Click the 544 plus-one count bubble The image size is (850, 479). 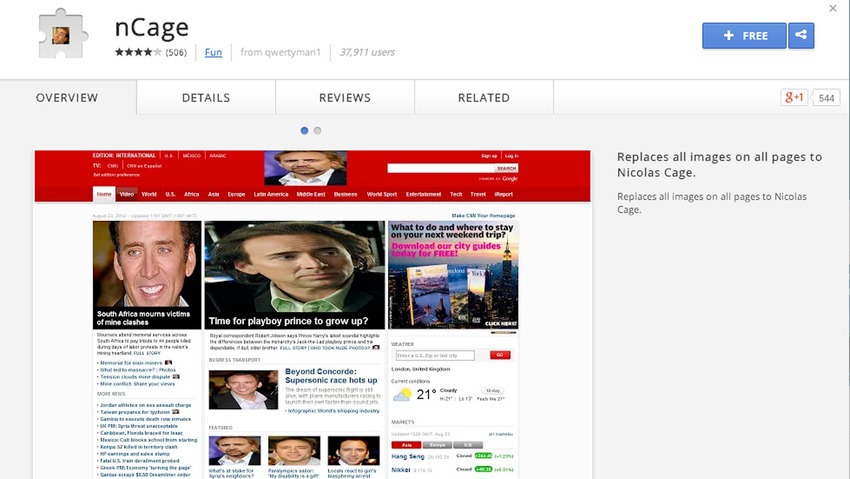[826, 98]
